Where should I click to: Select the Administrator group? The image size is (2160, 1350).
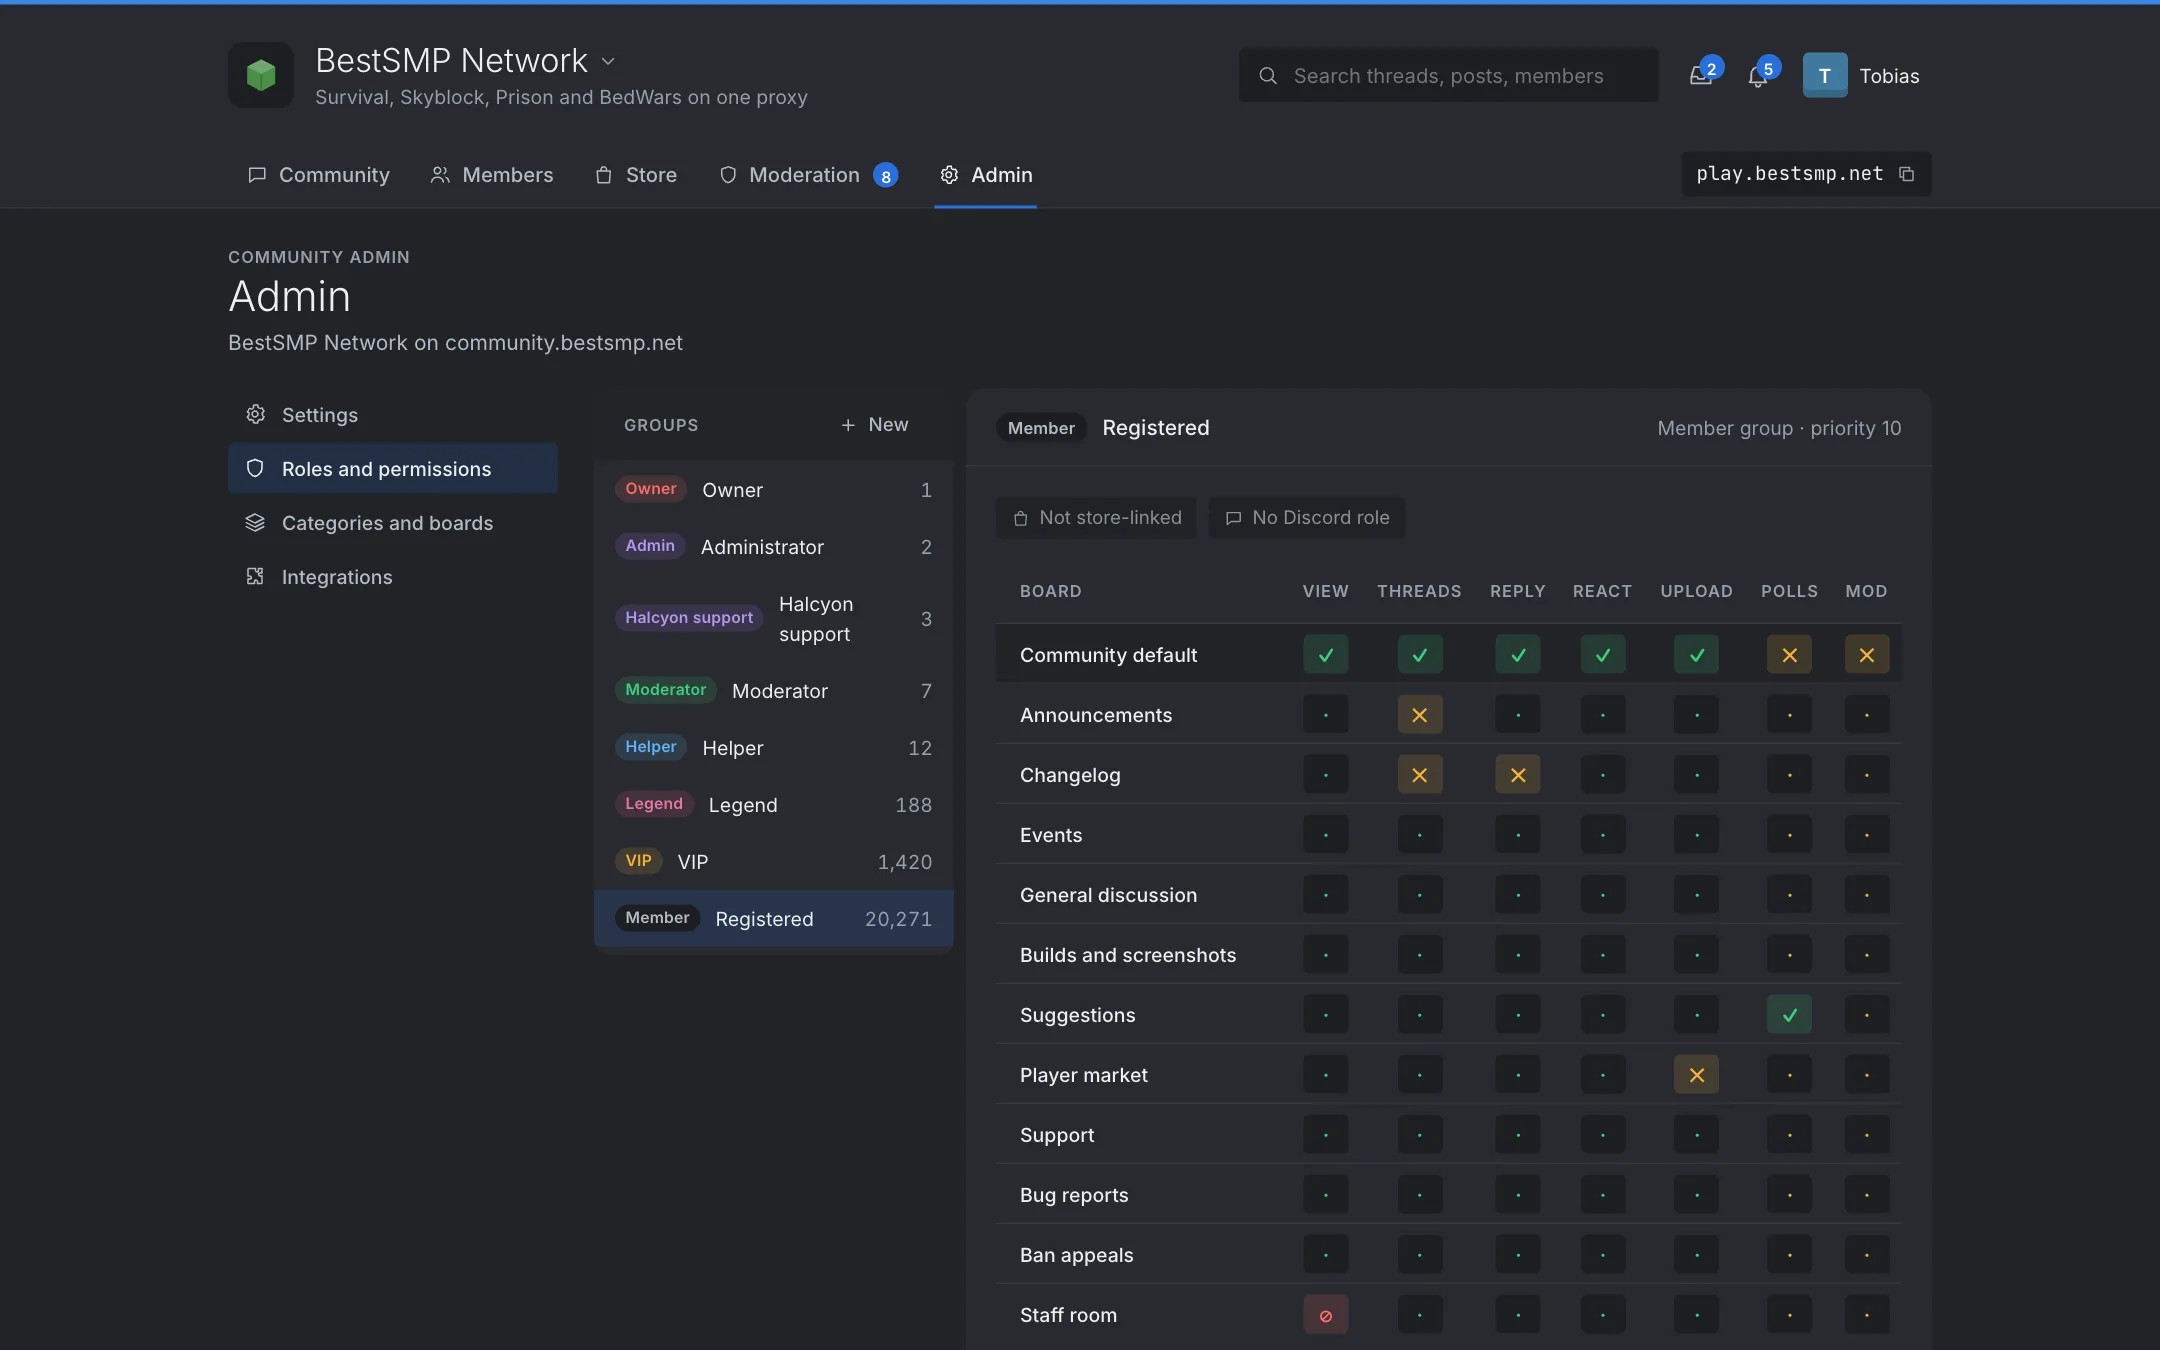(774, 547)
